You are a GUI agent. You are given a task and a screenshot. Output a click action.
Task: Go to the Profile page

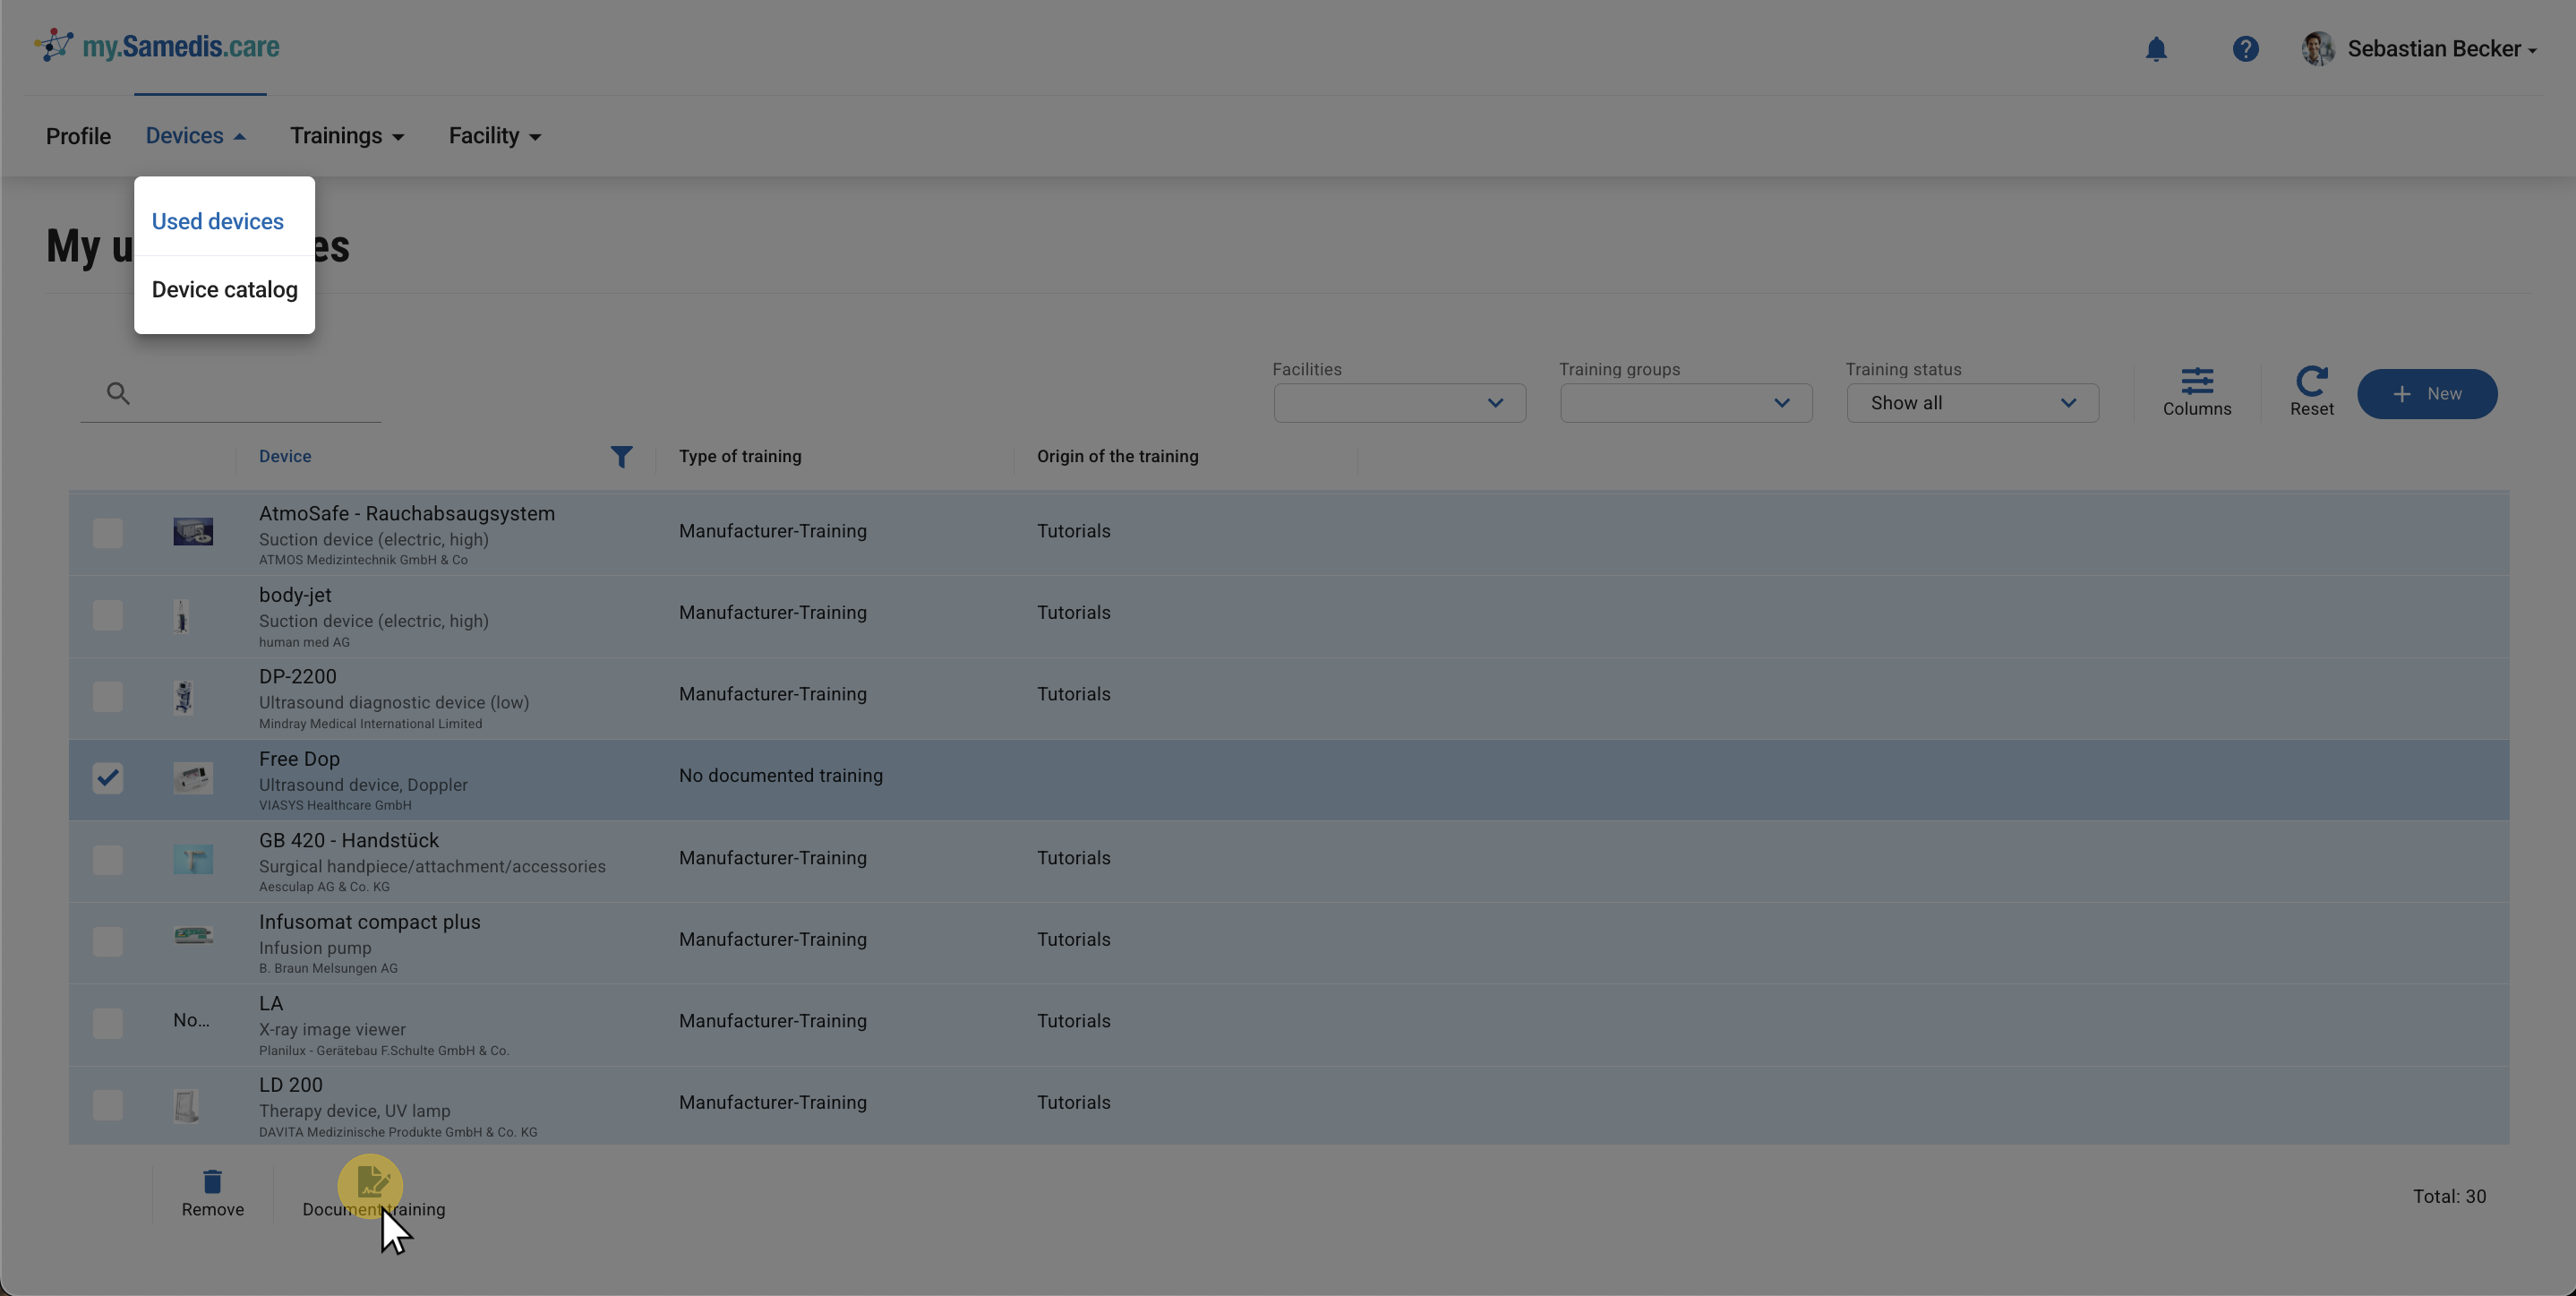tap(78, 136)
